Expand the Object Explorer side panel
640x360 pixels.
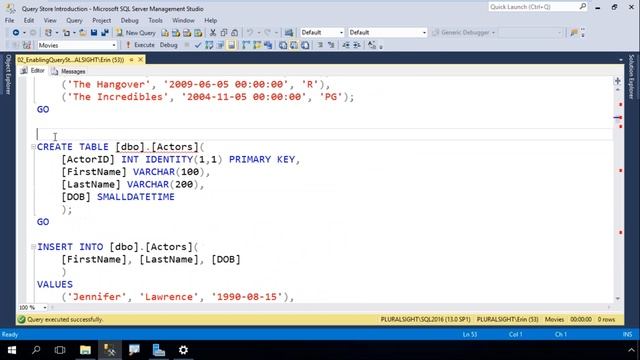click(x=8, y=74)
